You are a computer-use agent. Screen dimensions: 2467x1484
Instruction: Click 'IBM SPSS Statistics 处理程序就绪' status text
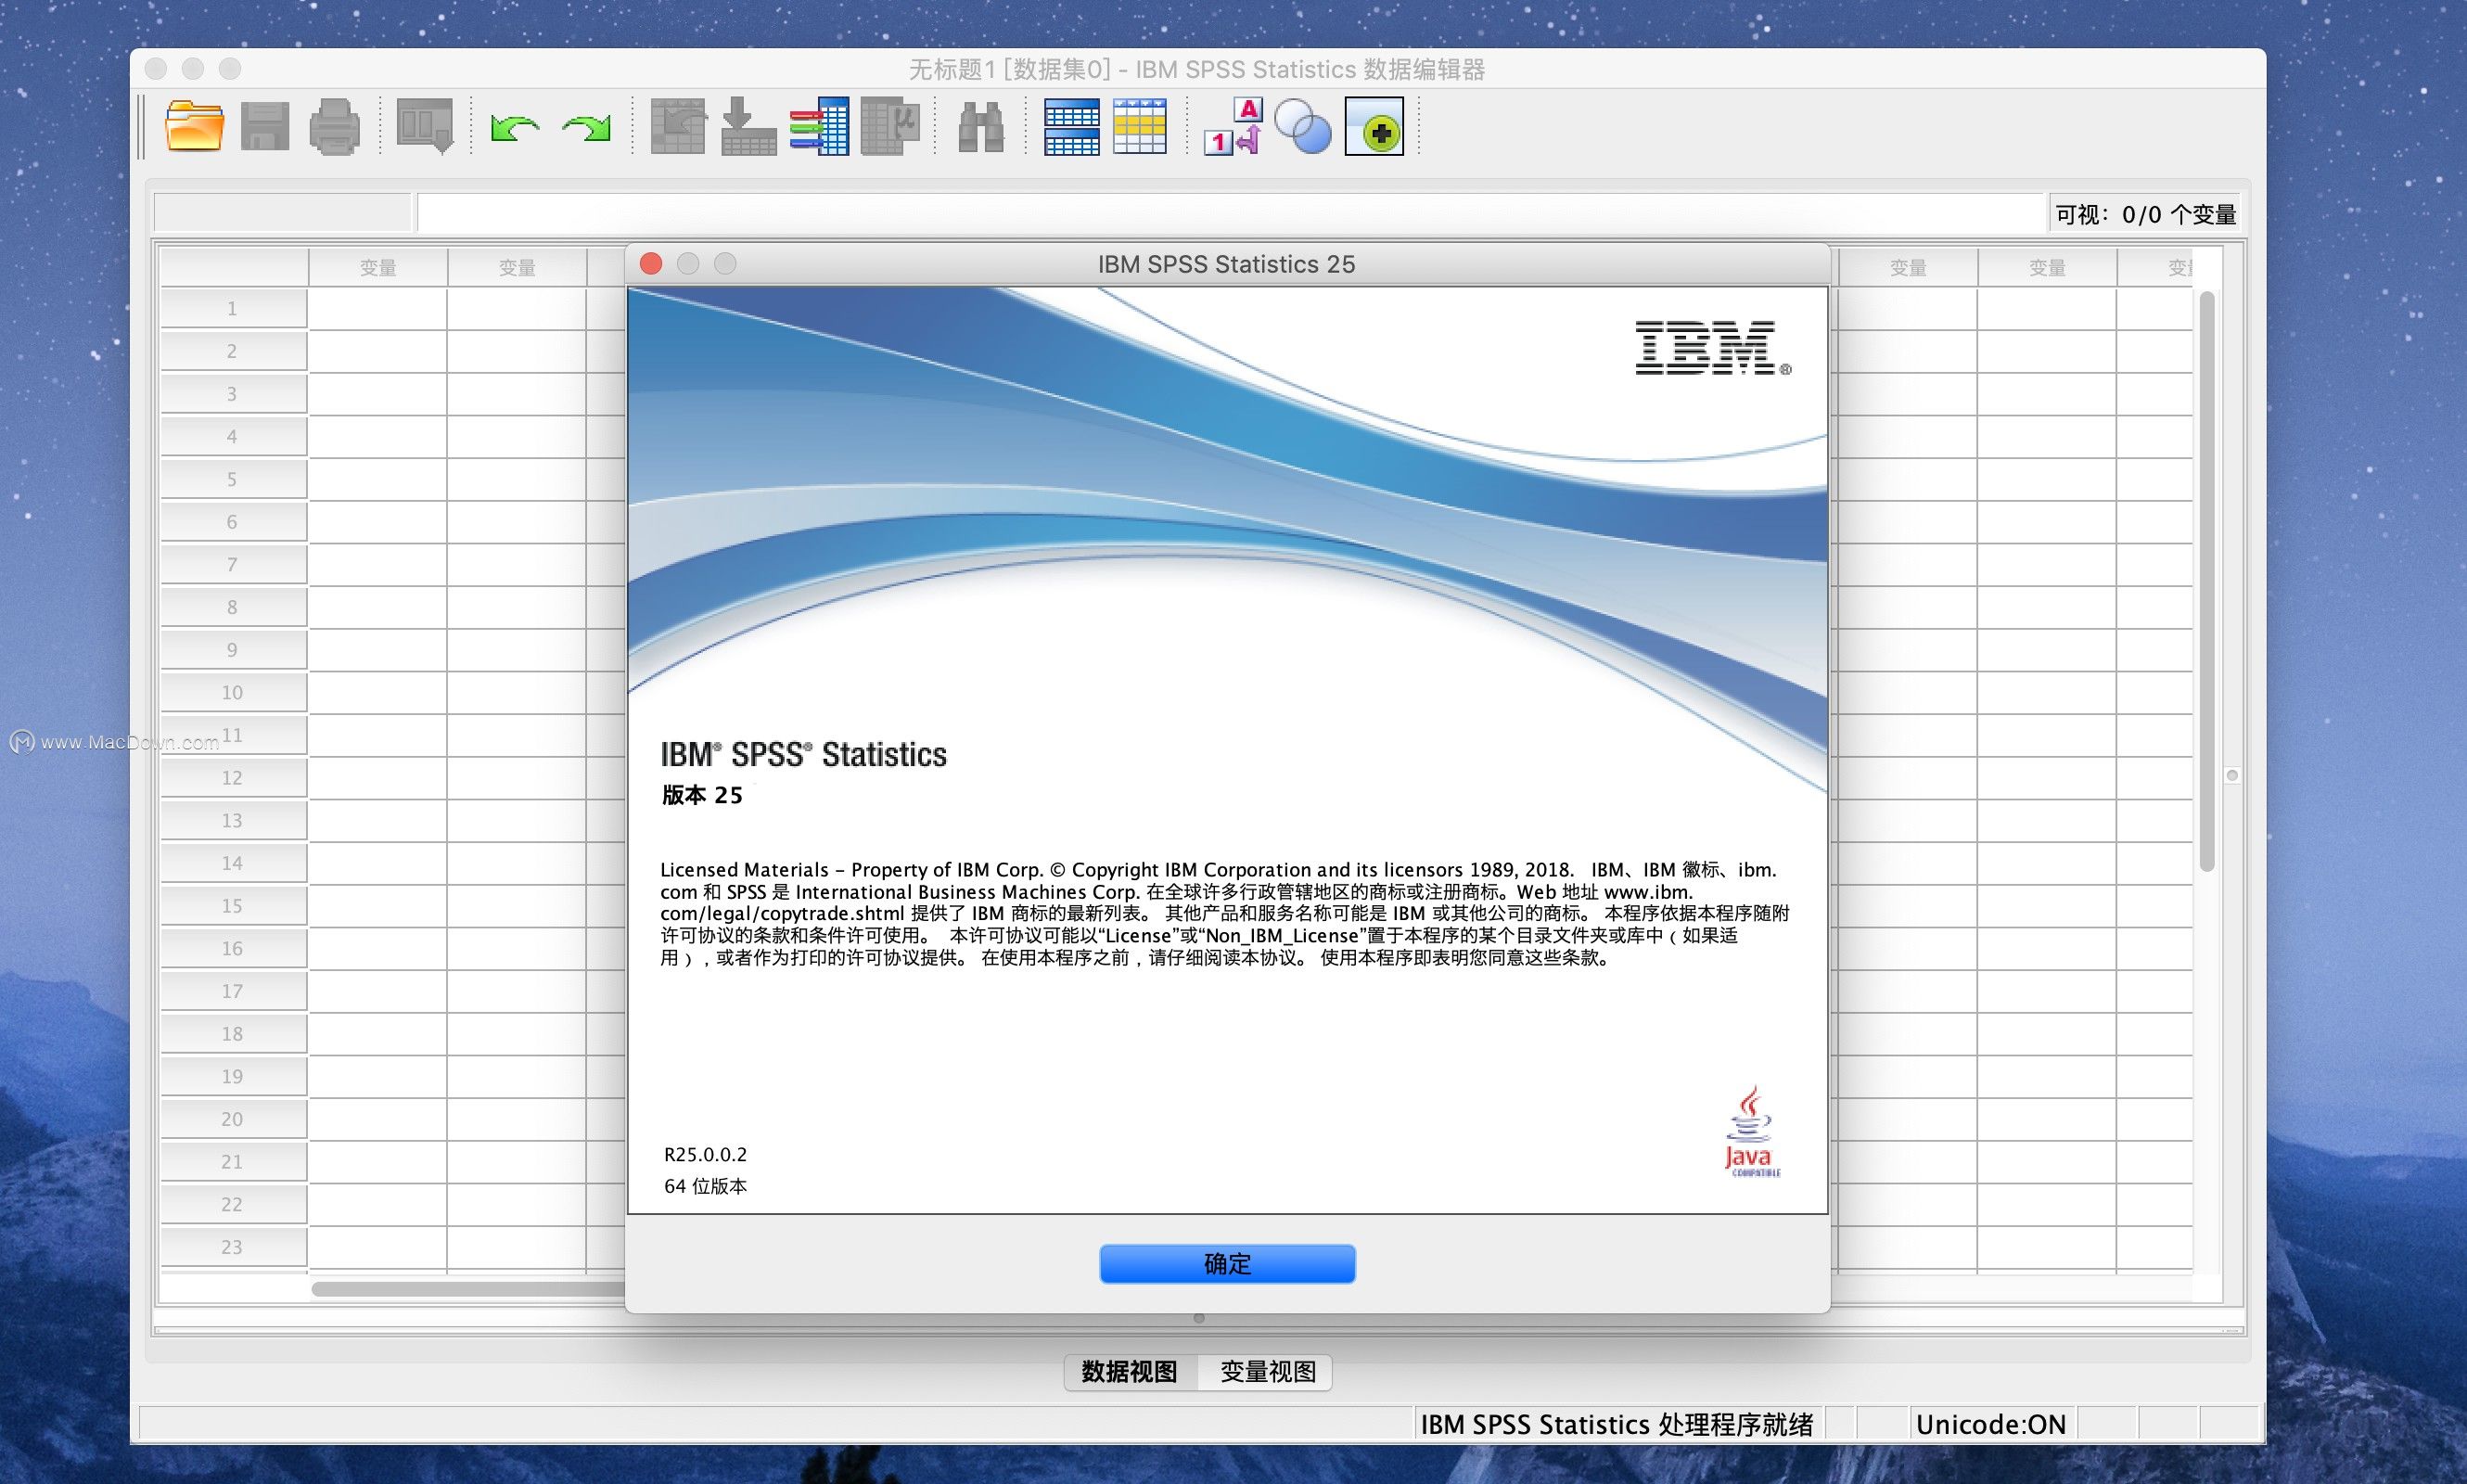(x=1616, y=1424)
